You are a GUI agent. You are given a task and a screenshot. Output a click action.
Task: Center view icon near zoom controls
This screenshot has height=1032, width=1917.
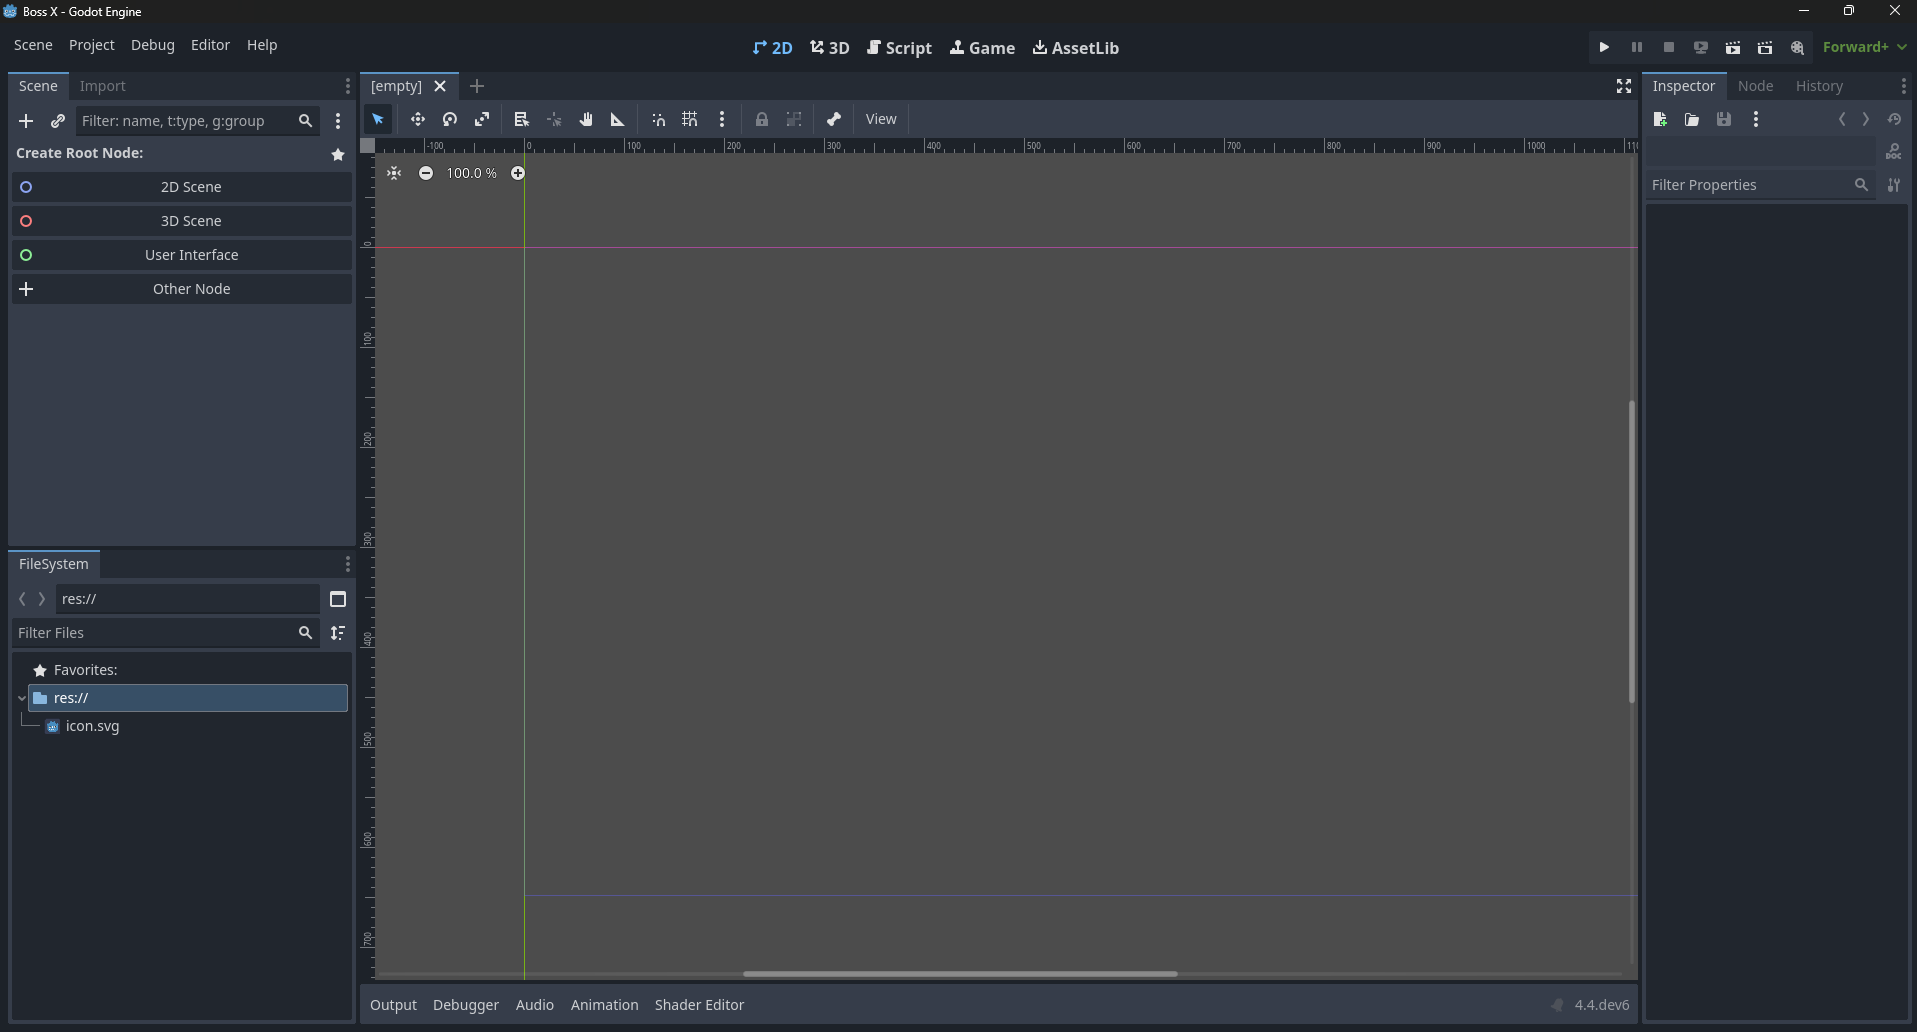(x=394, y=173)
